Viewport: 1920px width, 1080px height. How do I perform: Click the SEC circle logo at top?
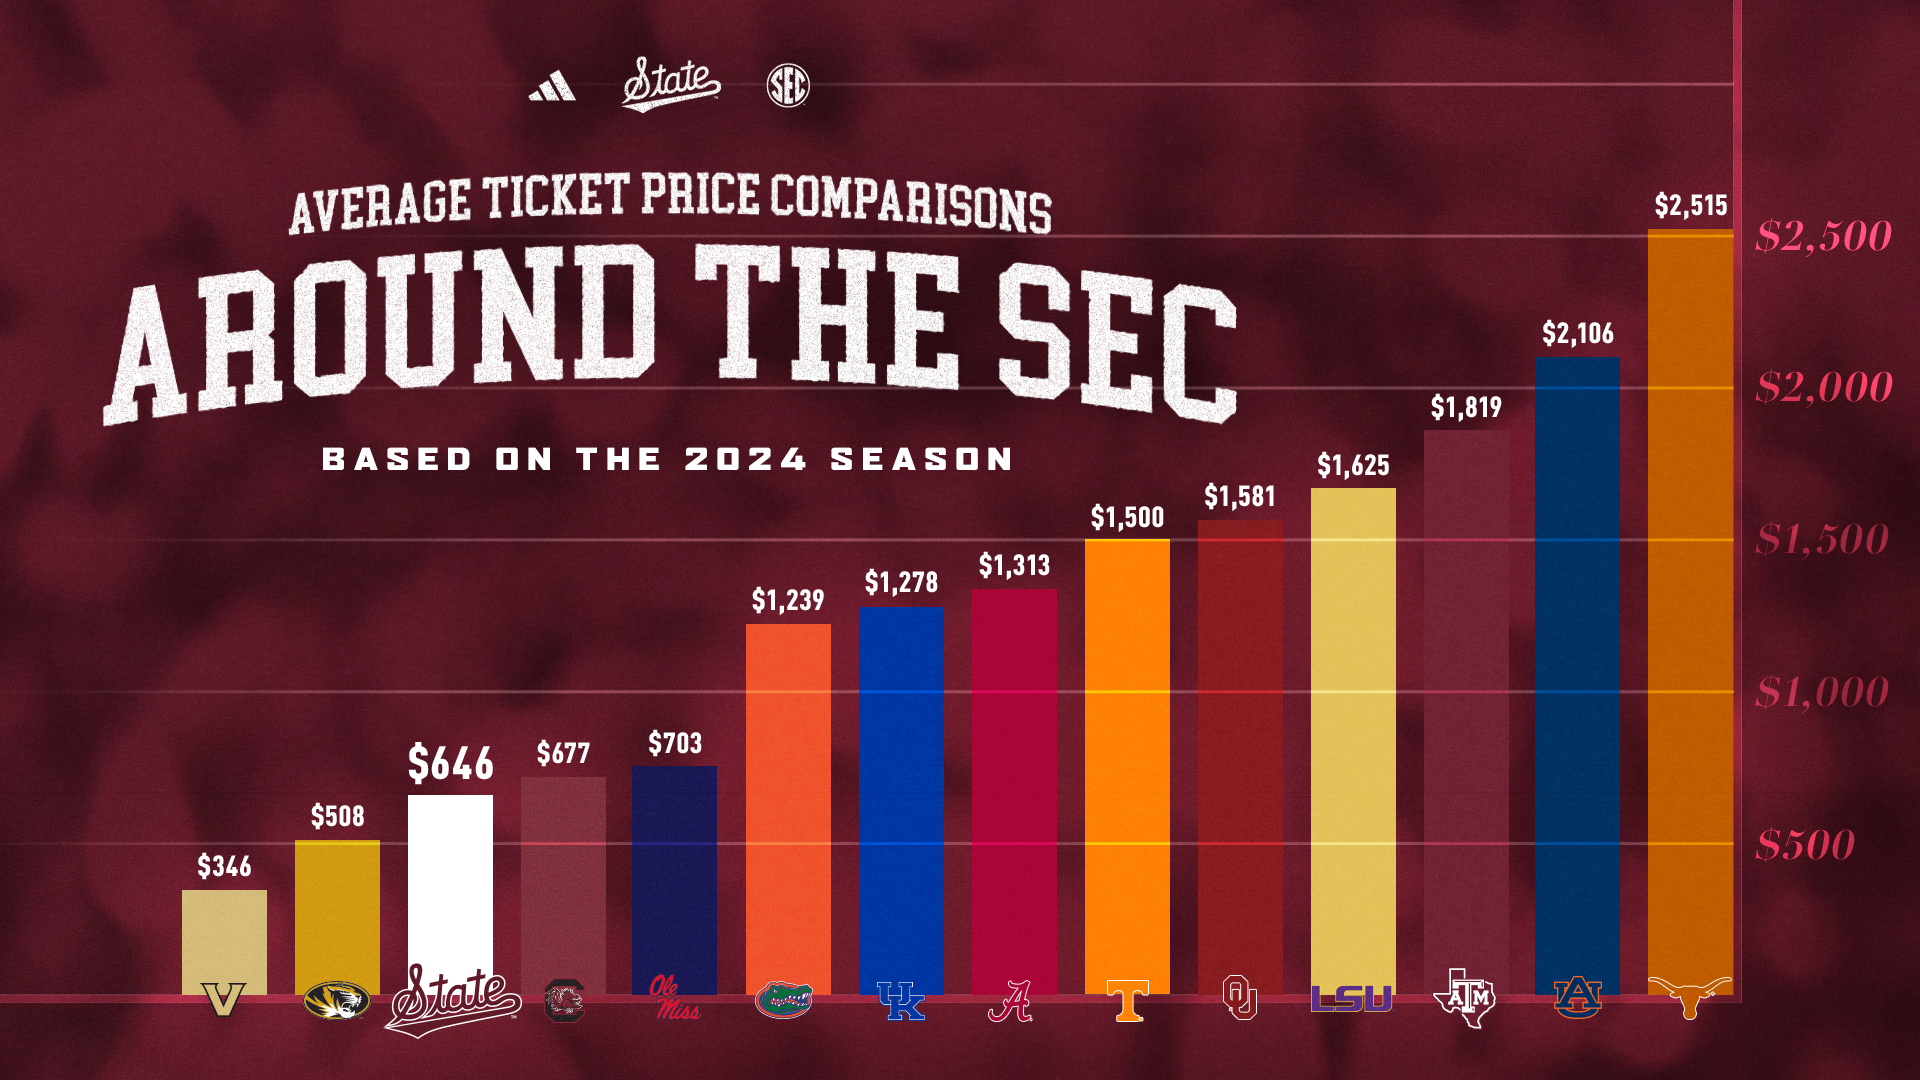[788, 86]
